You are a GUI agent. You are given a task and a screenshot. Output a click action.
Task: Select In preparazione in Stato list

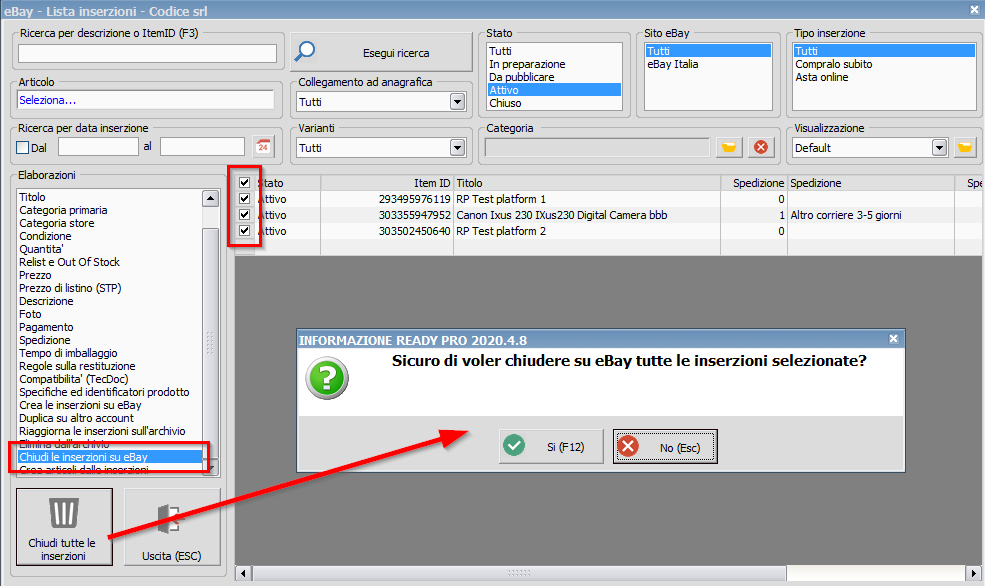click(554, 64)
